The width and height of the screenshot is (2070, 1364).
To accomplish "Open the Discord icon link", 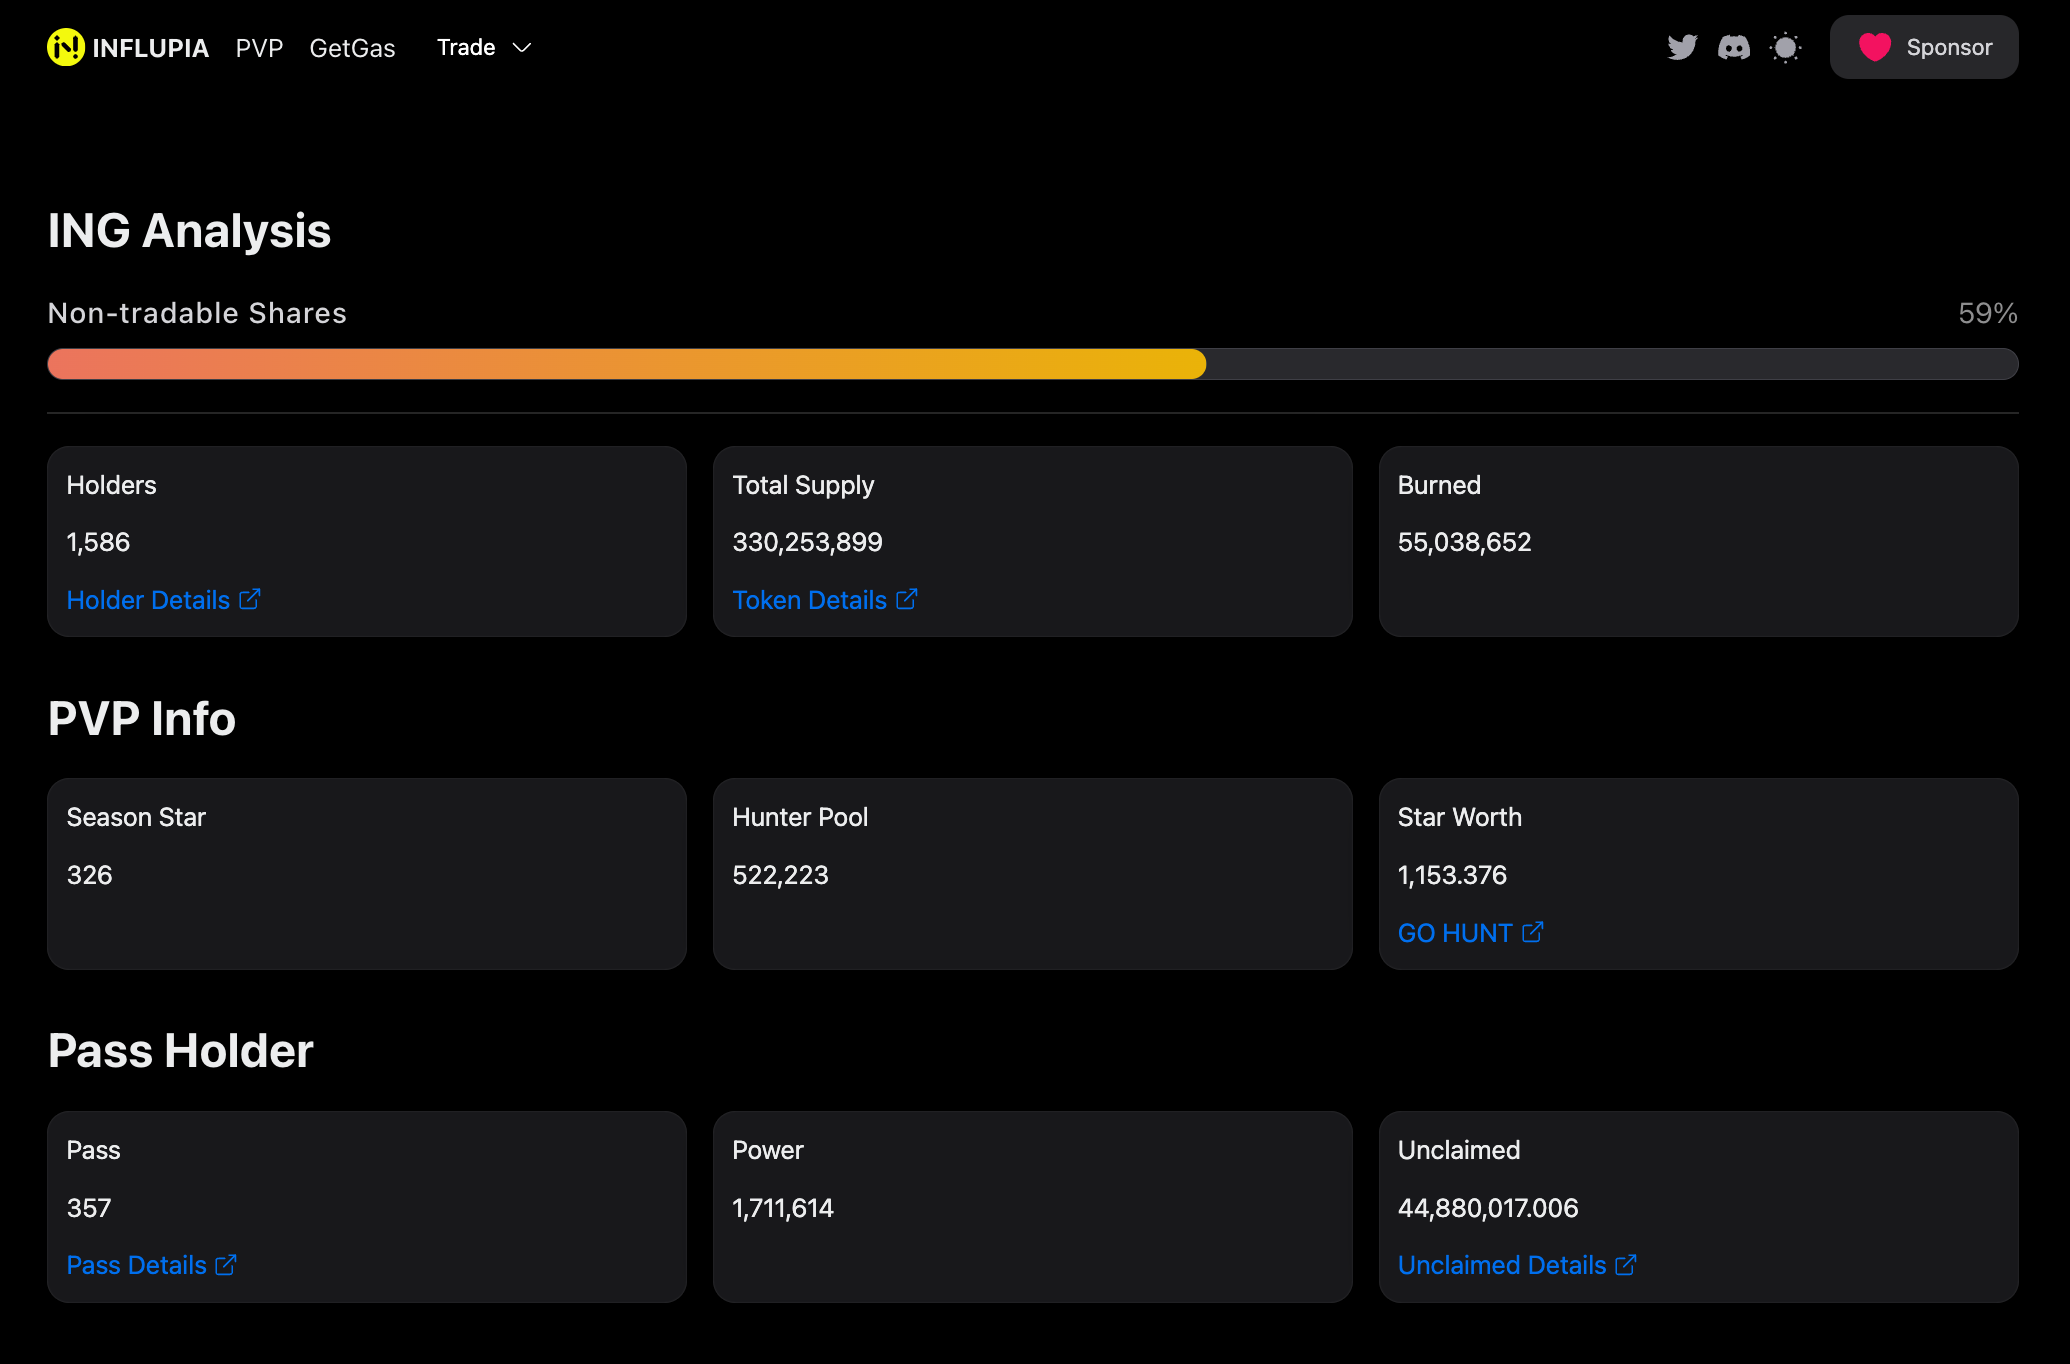I will click(1734, 47).
